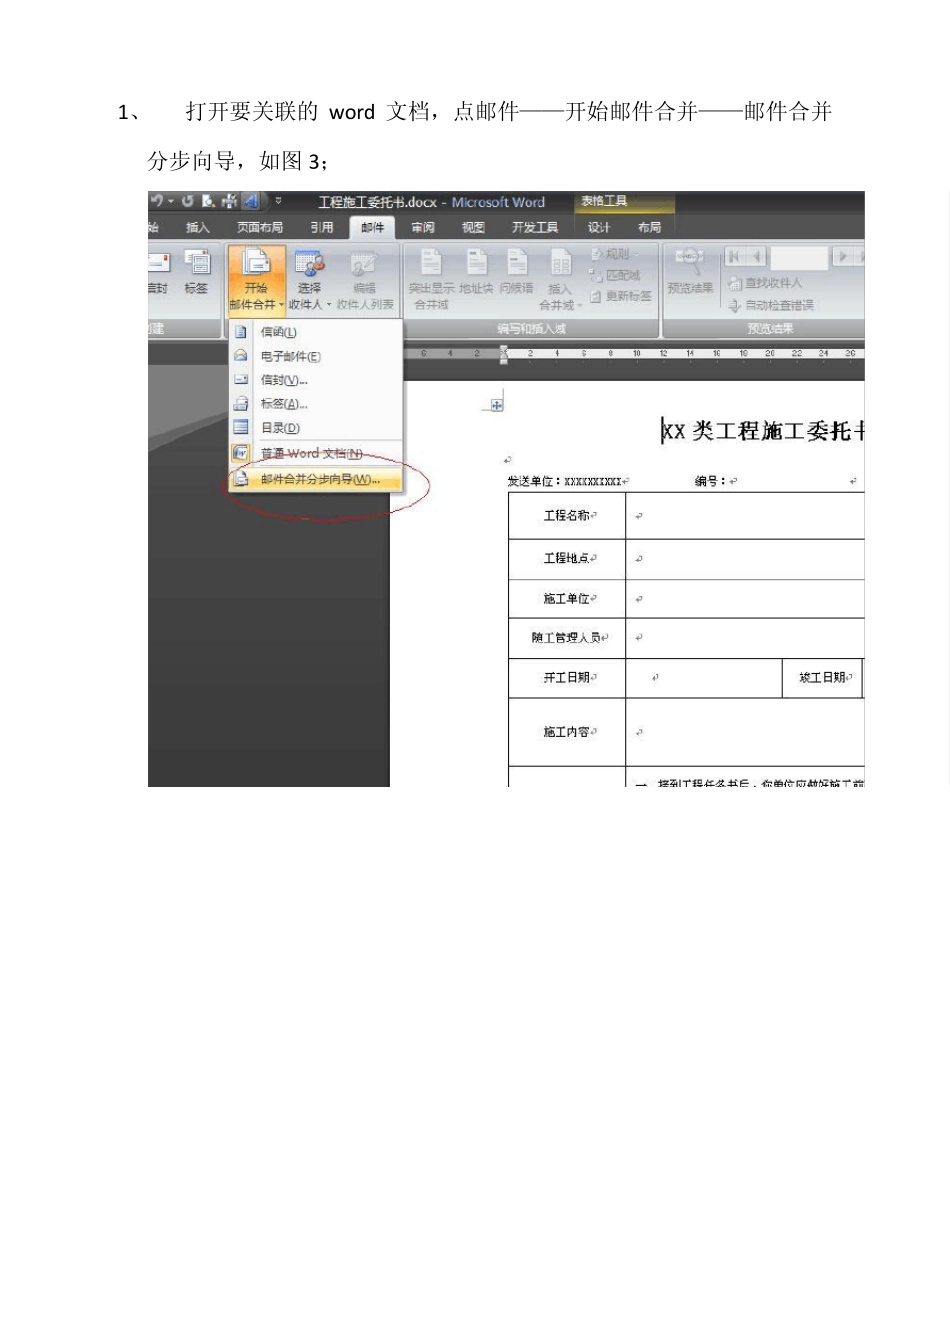The width and height of the screenshot is (950, 1344).
Task: Open the 插入合并域 dropdown arrow
Action: 580,306
